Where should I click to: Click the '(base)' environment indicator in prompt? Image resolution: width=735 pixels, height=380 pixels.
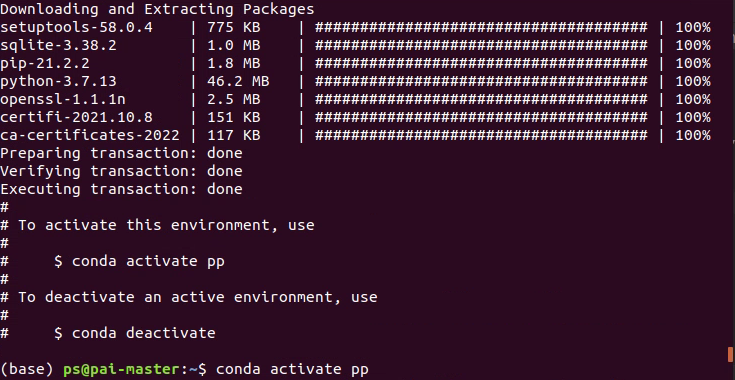[x=27, y=370]
